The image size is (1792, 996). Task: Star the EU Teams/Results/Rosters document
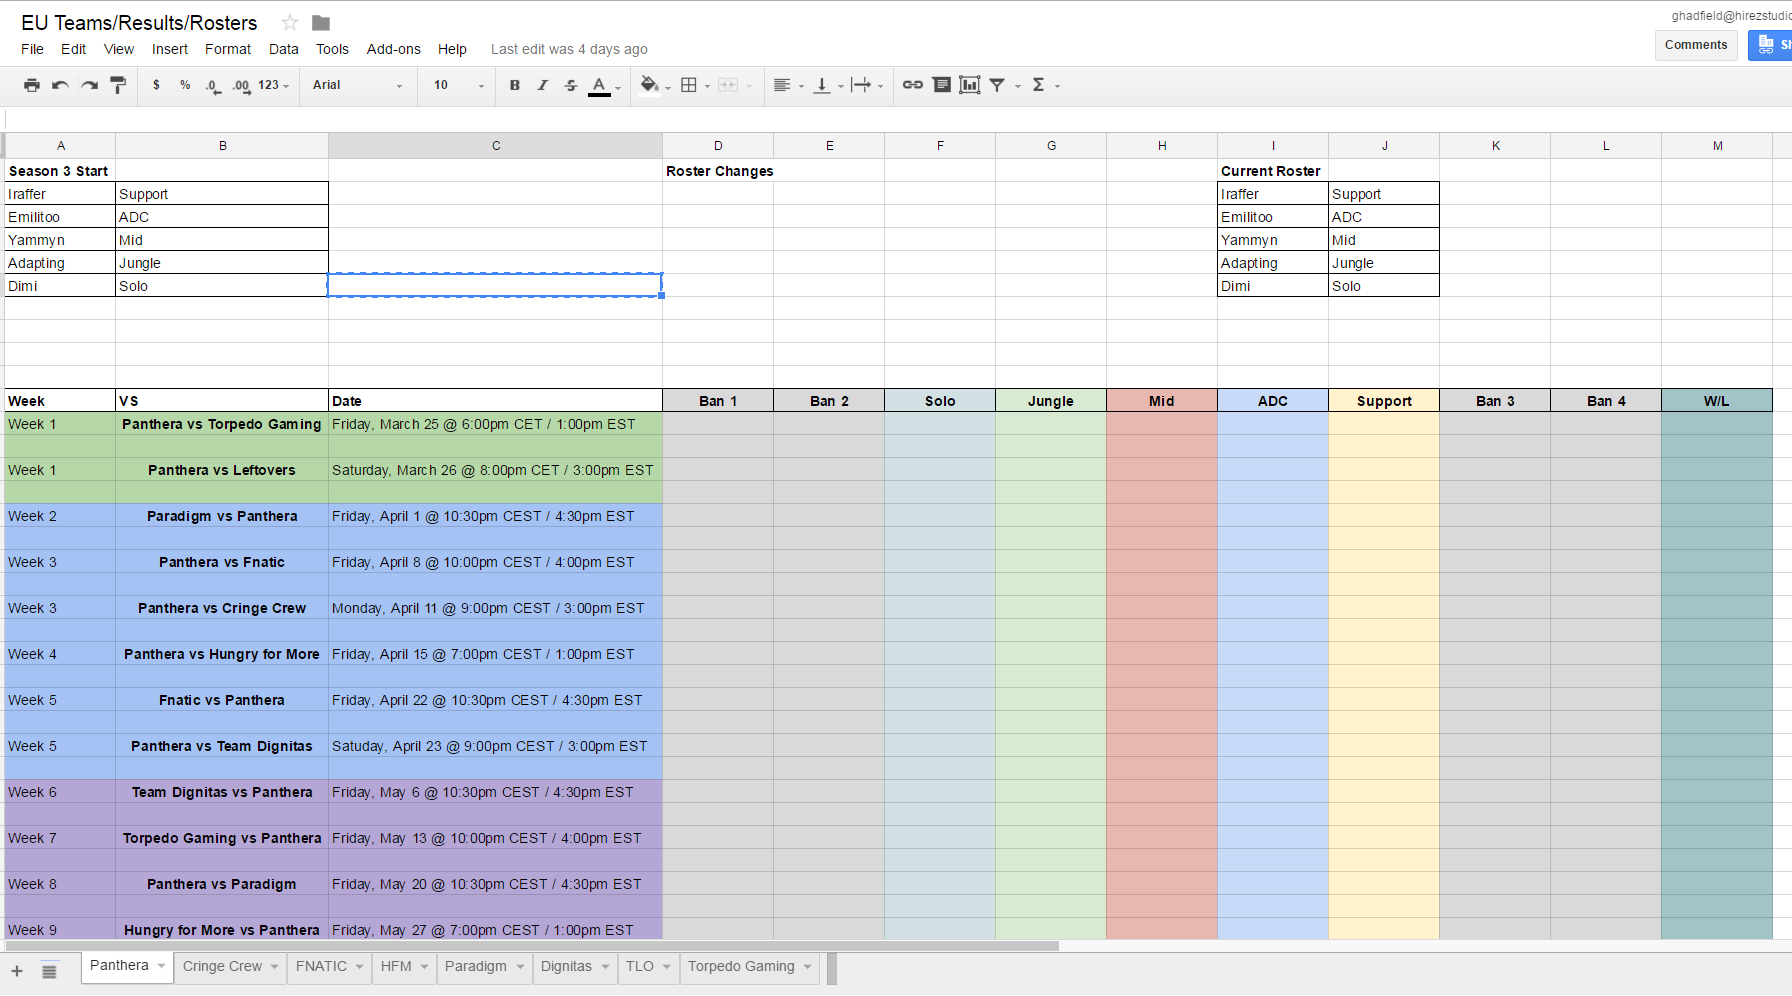click(x=290, y=22)
